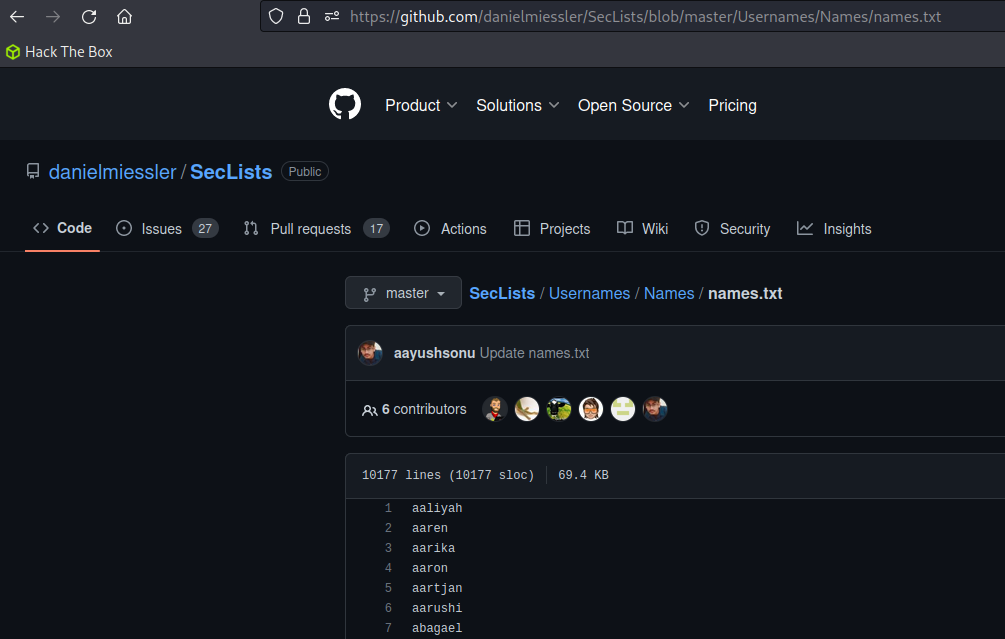1005x639 pixels.
Task: Select the Code tab
Action: click(x=62, y=228)
